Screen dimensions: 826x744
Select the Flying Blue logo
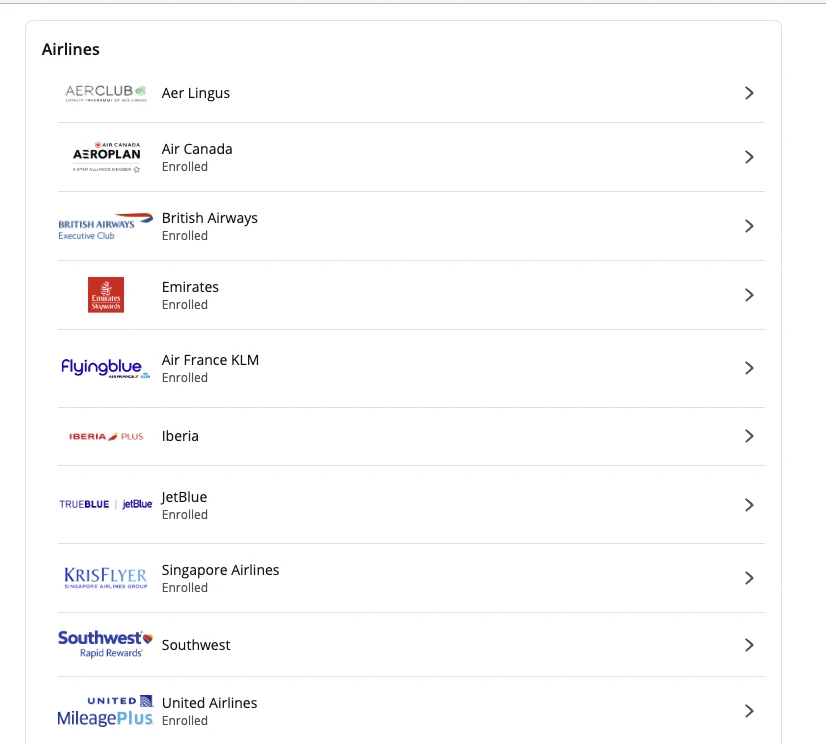point(103,367)
